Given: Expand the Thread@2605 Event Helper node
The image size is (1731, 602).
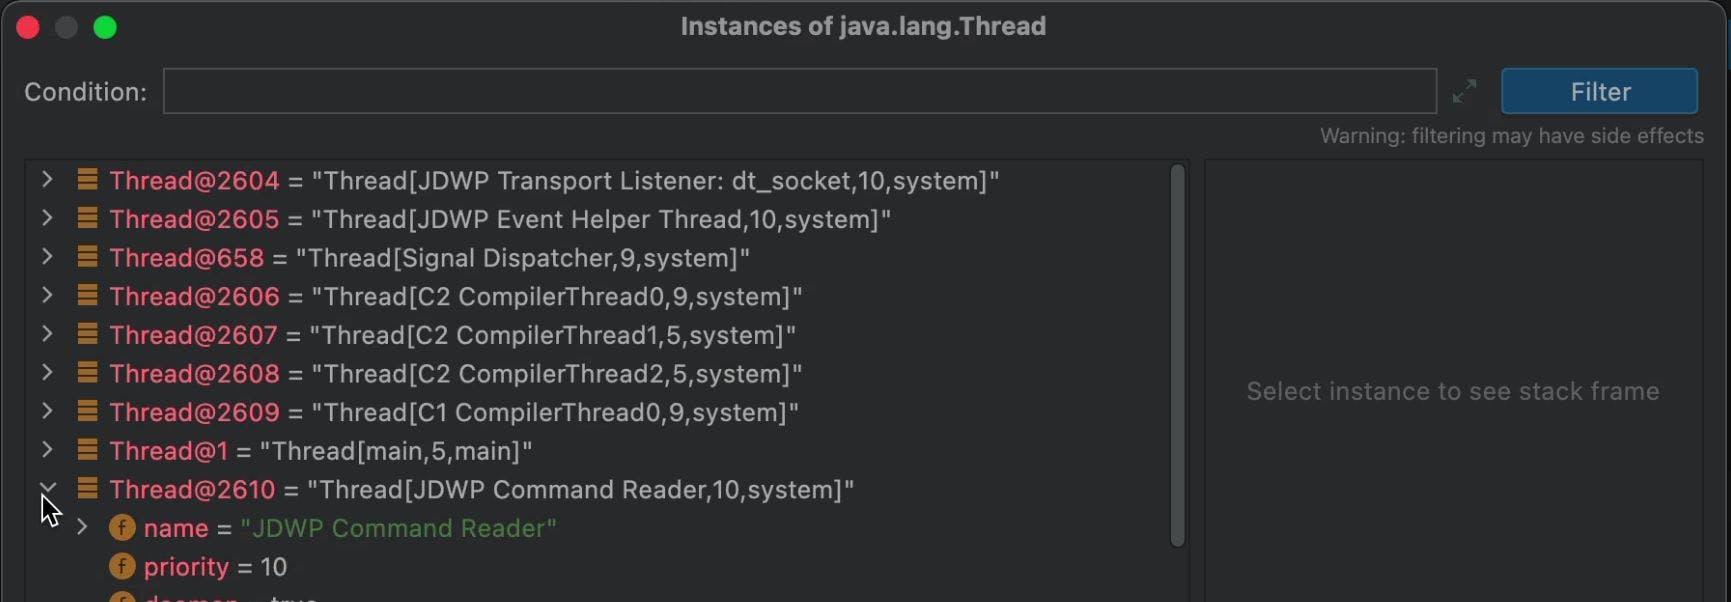Looking at the screenshot, I should pos(47,219).
